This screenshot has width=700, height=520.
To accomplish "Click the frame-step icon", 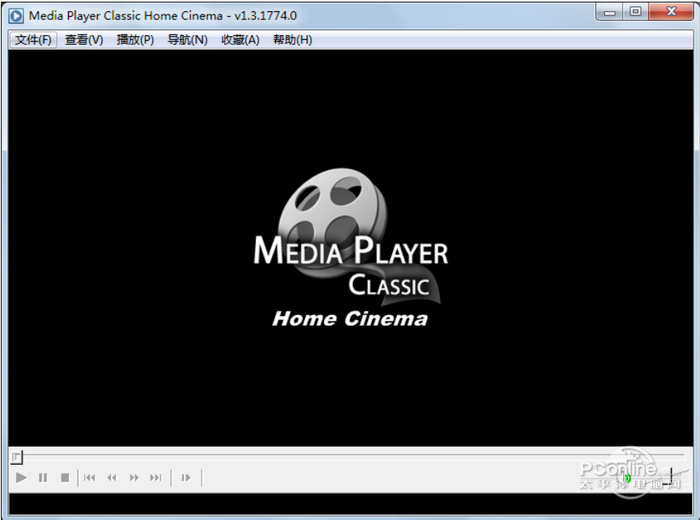I will pos(186,478).
